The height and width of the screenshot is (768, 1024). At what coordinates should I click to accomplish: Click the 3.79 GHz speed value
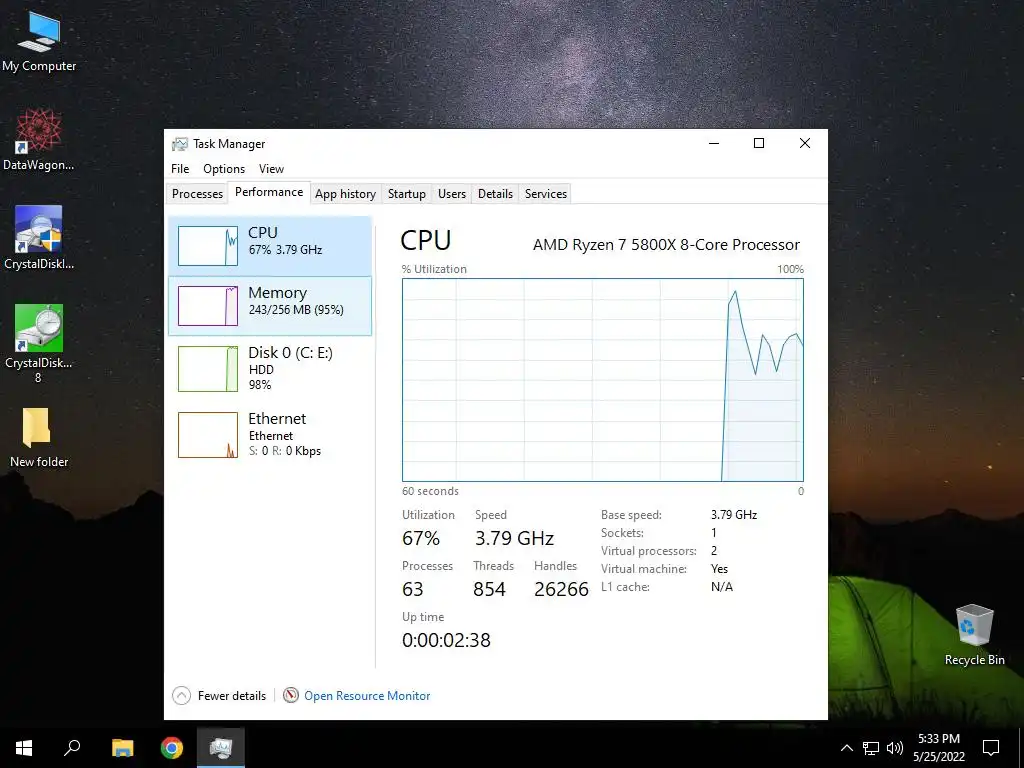coord(515,538)
